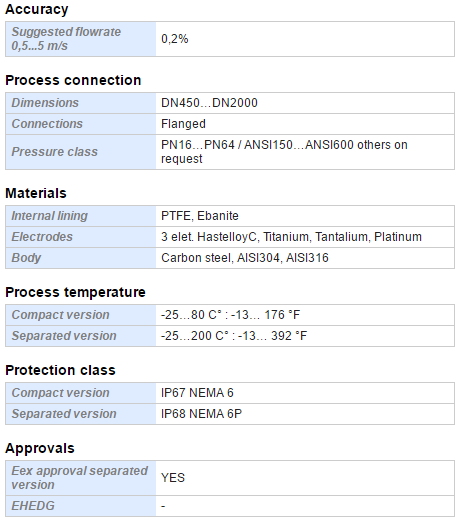Click the Process temperature heading
462x530 pixels.
click(x=75, y=292)
